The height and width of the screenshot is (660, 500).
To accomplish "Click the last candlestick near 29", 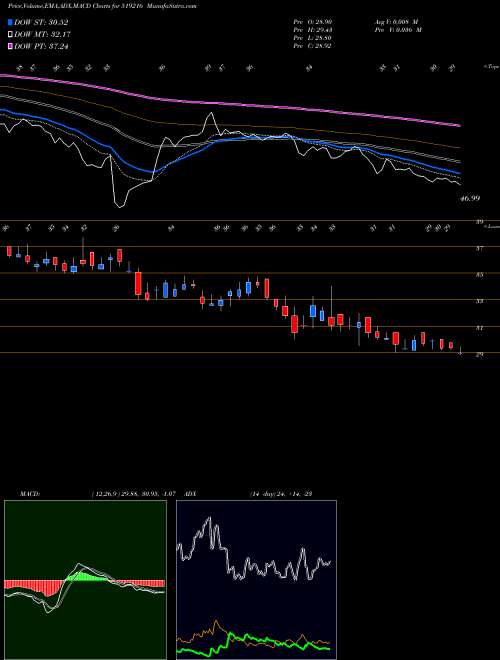I will point(460,351).
